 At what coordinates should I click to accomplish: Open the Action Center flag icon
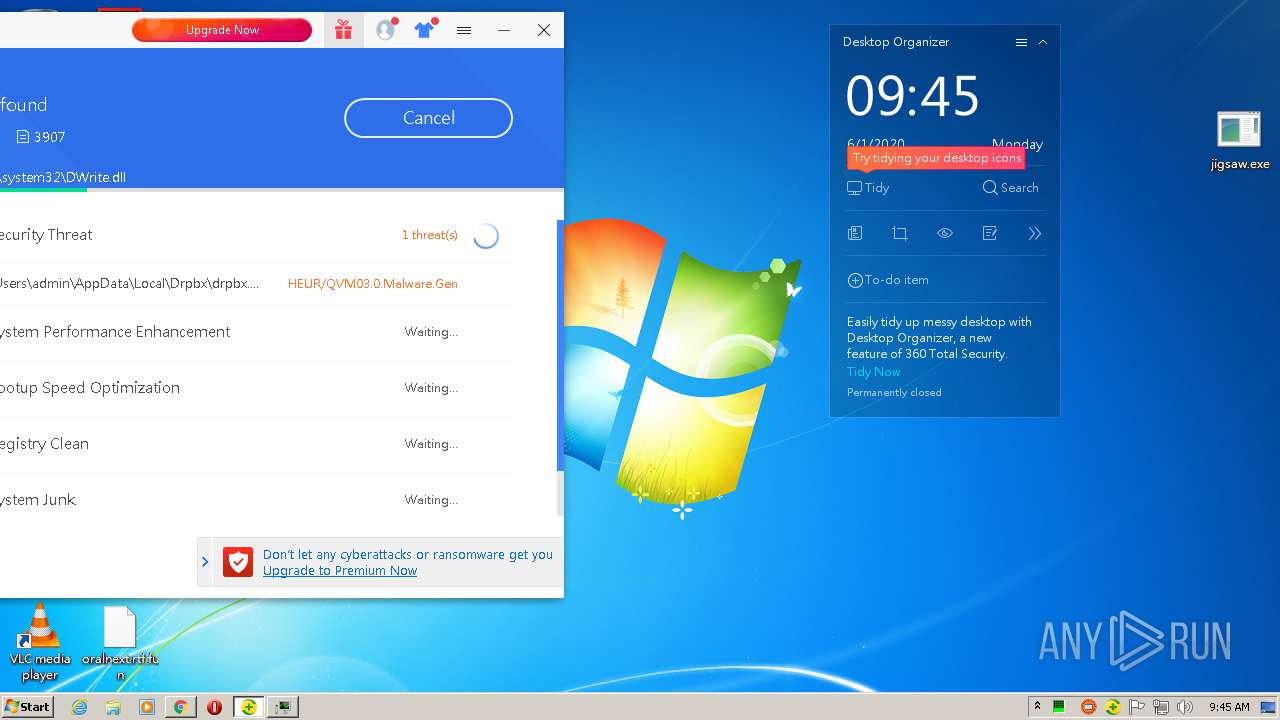point(1137,707)
